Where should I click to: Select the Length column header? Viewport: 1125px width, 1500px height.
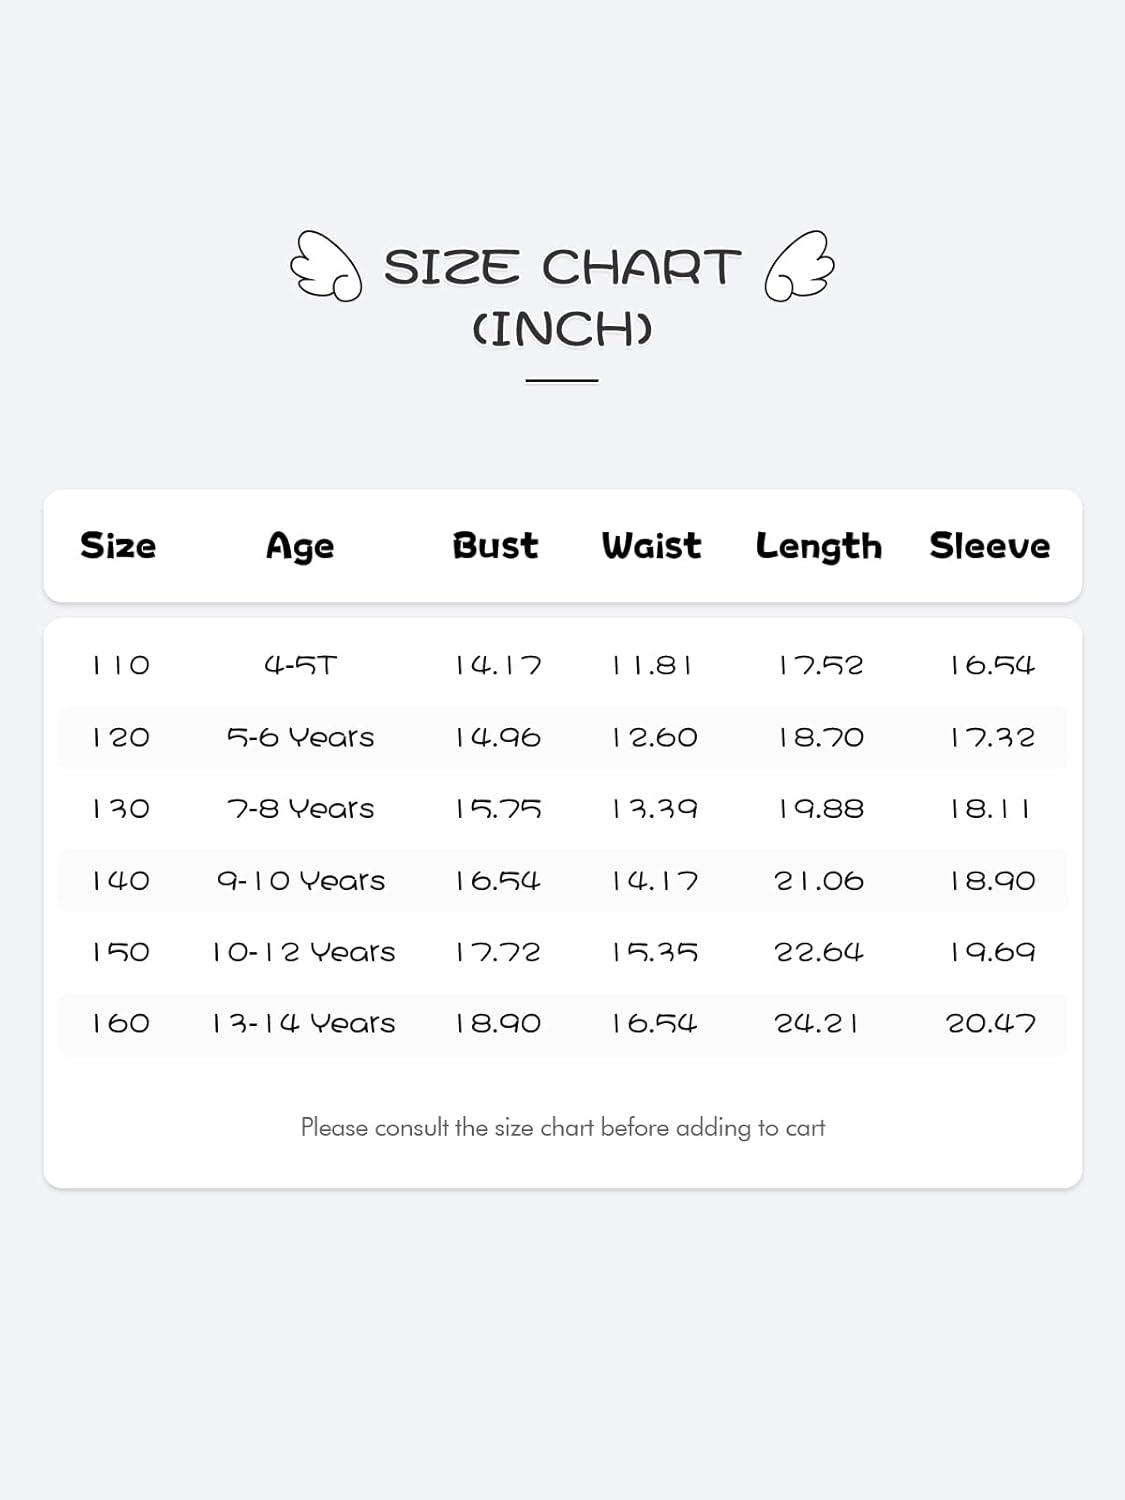tap(819, 547)
